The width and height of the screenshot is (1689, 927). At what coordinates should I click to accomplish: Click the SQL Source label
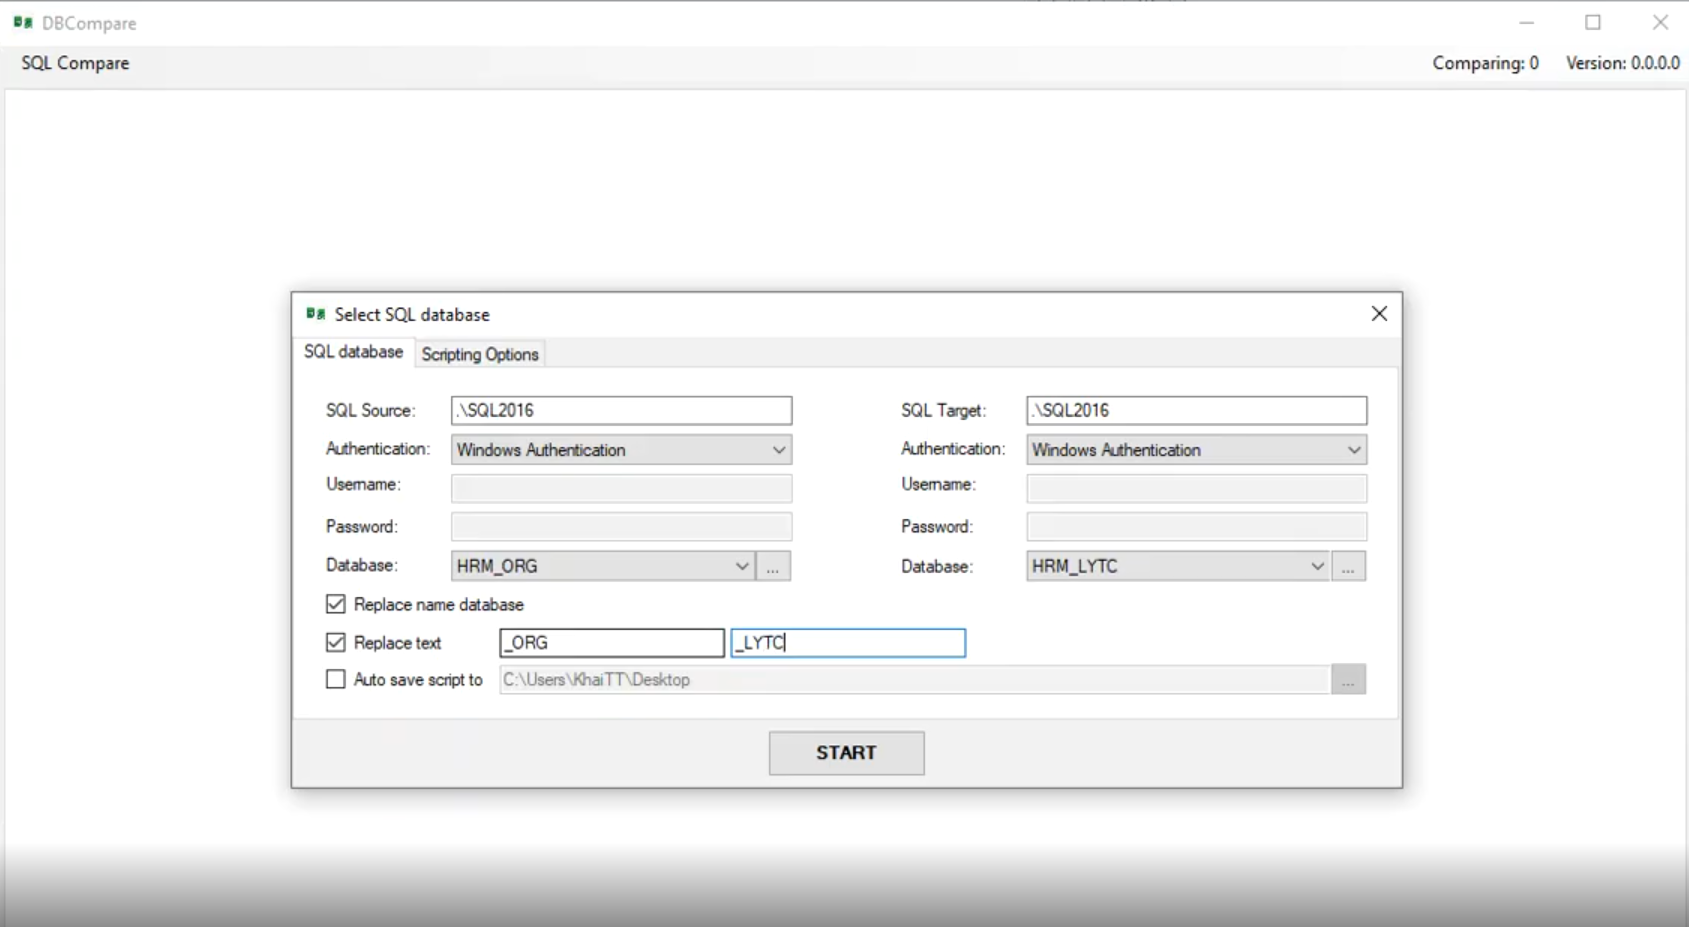pyautogui.click(x=370, y=410)
